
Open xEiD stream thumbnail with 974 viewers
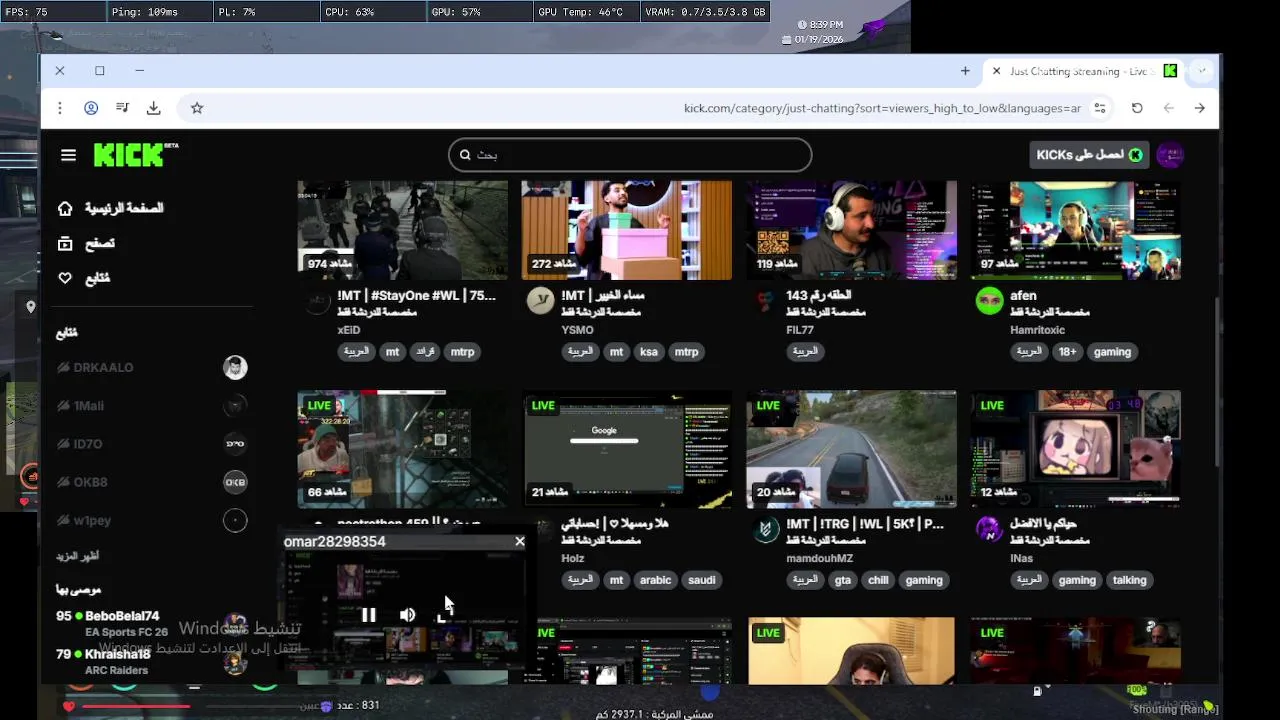[x=402, y=230]
